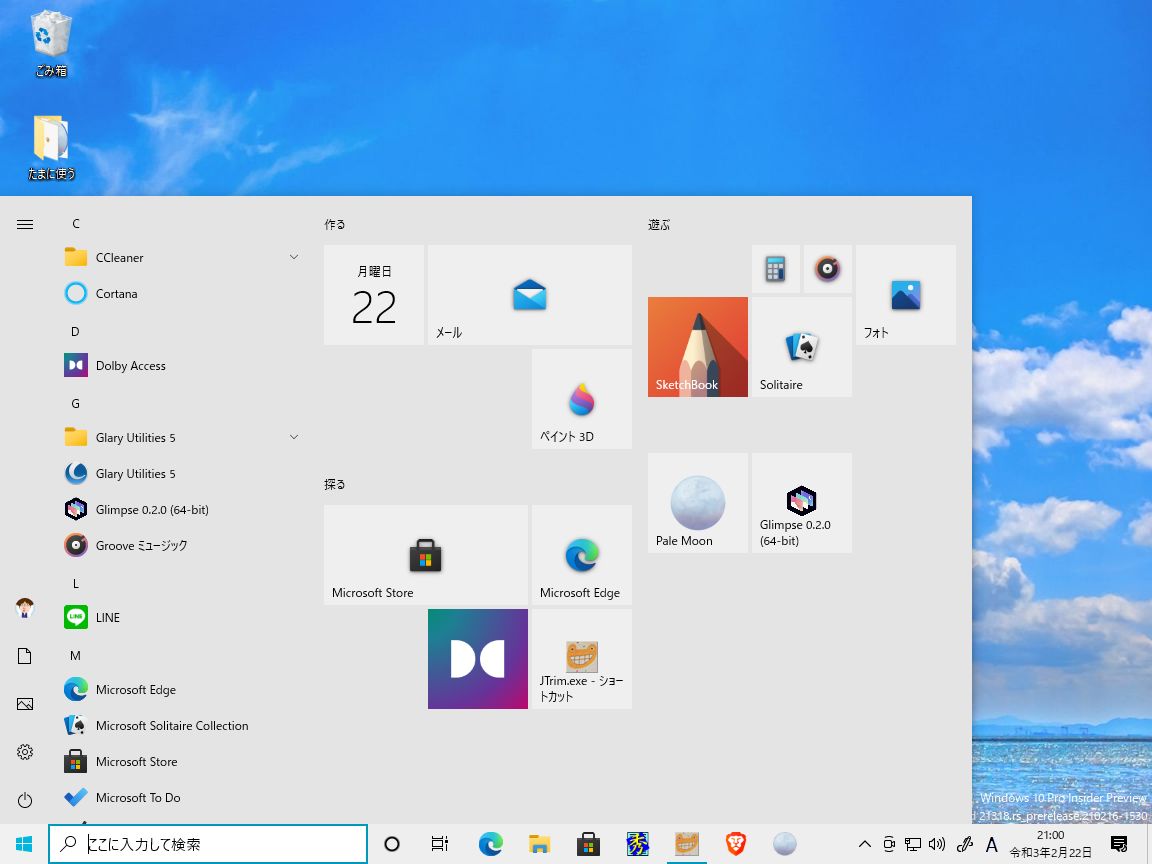Open the Glimpse 0.2.0 (64-bit) tile
Image resolution: width=1152 pixels, height=864 pixels.
pyautogui.click(x=802, y=503)
